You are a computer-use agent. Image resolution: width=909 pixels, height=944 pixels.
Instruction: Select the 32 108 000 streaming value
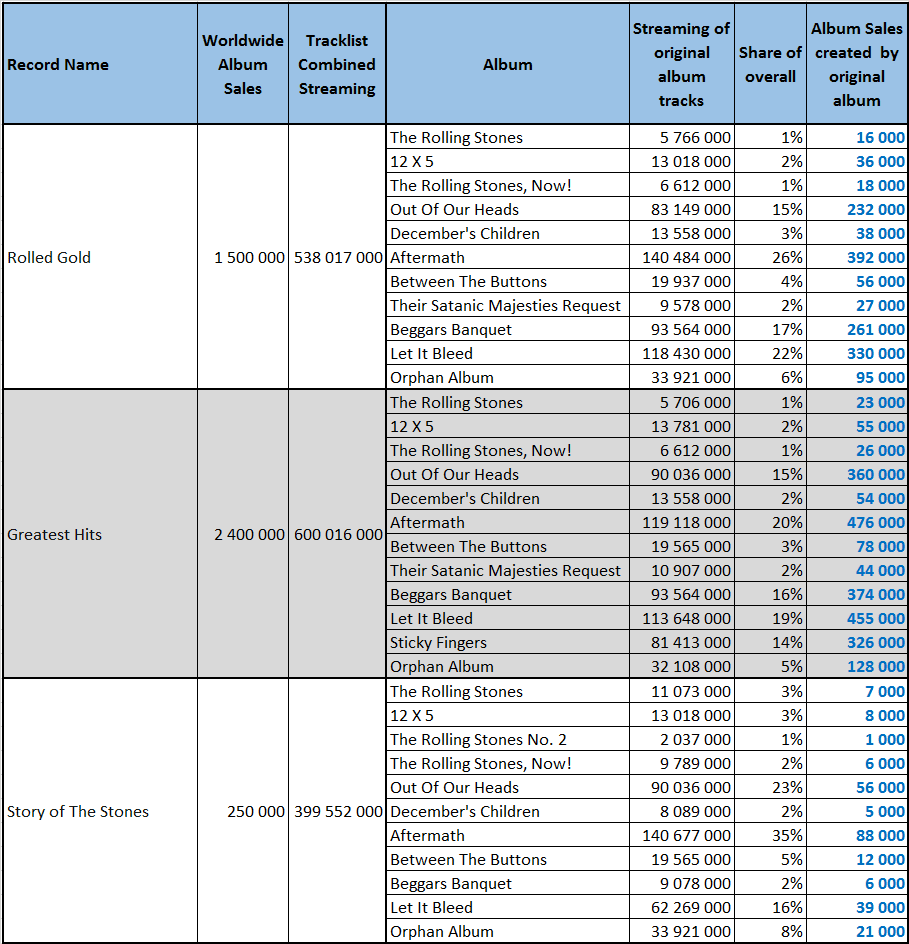pyautogui.click(x=690, y=666)
